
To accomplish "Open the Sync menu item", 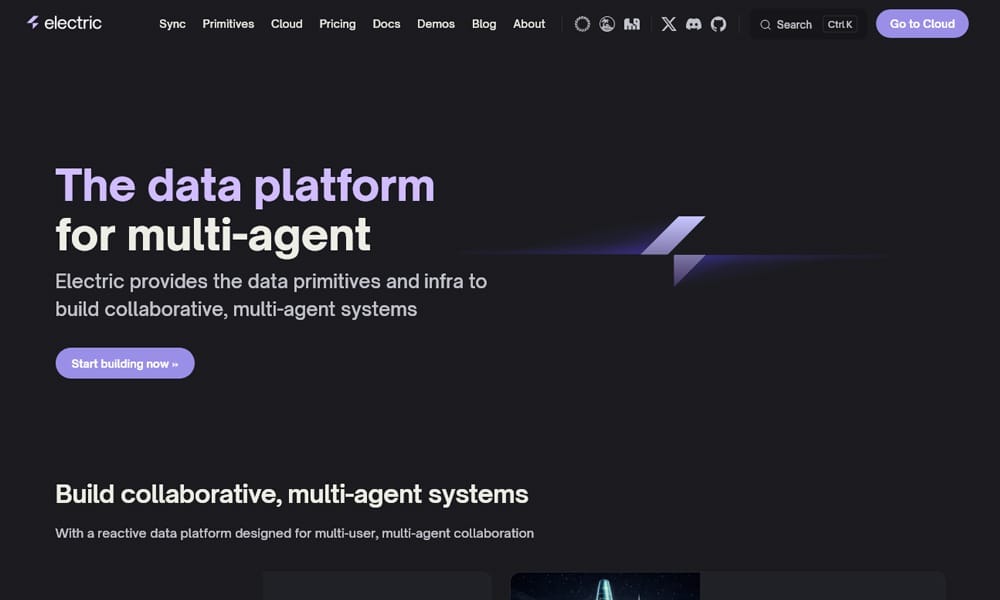I will (172, 24).
